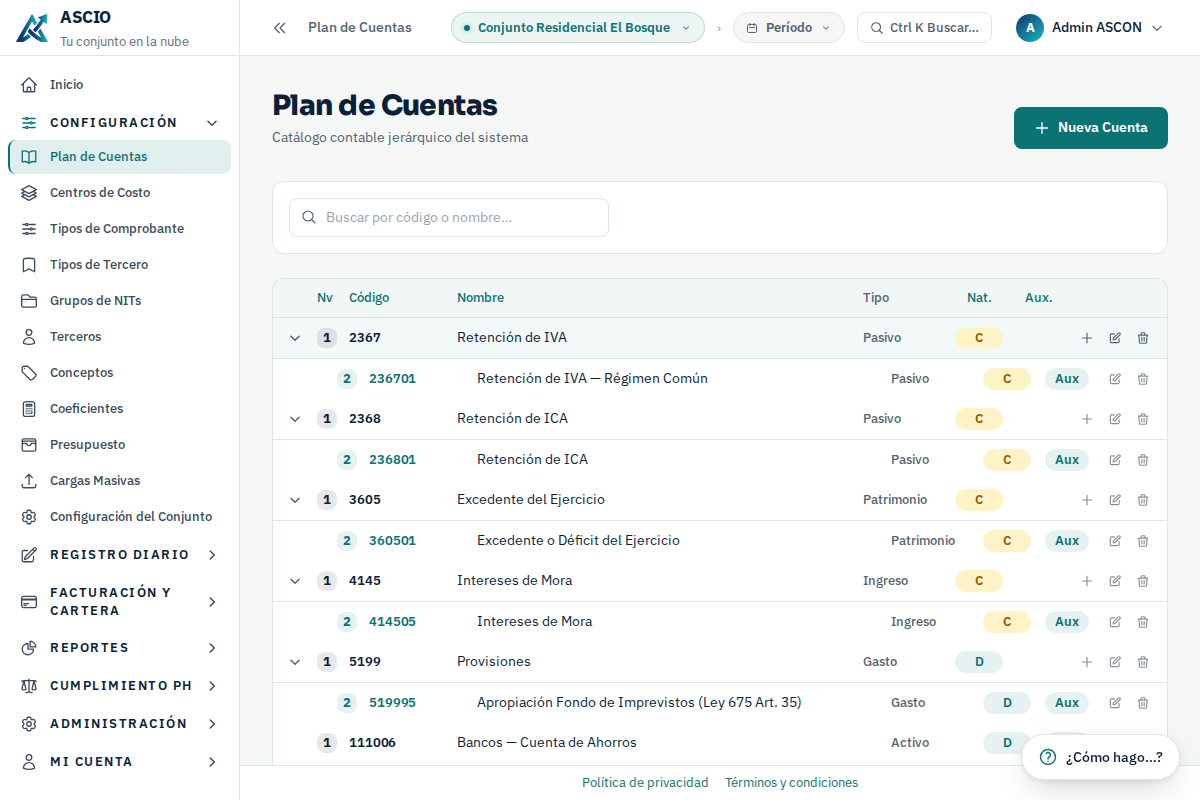The width and height of the screenshot is (1200, 800).
Task: Edit account 236801 Retención de ICA
Action: 1115,460
